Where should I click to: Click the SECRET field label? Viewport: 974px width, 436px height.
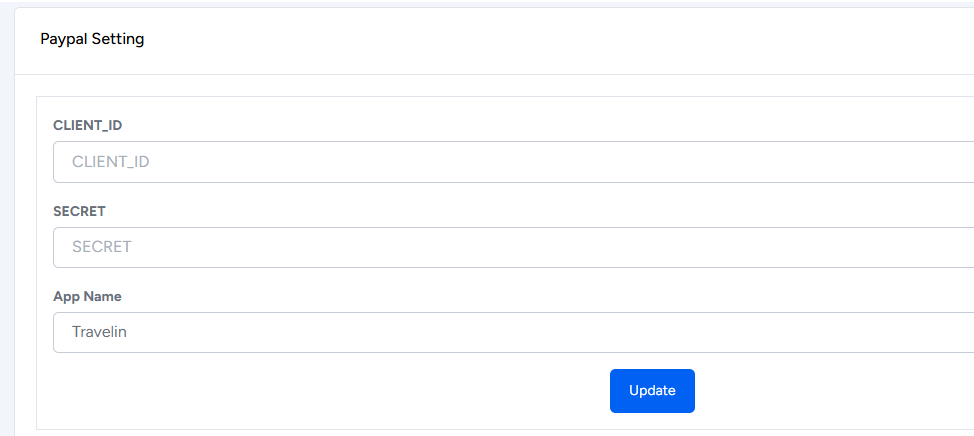[79, 211]
